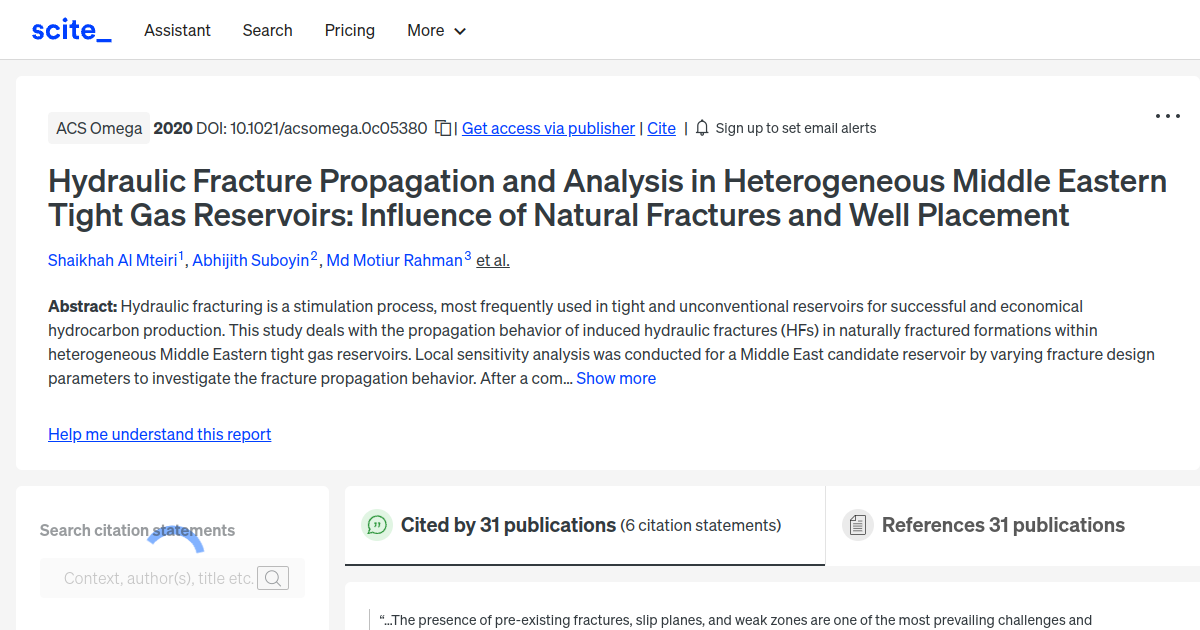Viewport: 1200px width, 630px height.
Task: Click the green quote icon on Cited by tab
Action: pyautogui.click(x=377, y=524)
